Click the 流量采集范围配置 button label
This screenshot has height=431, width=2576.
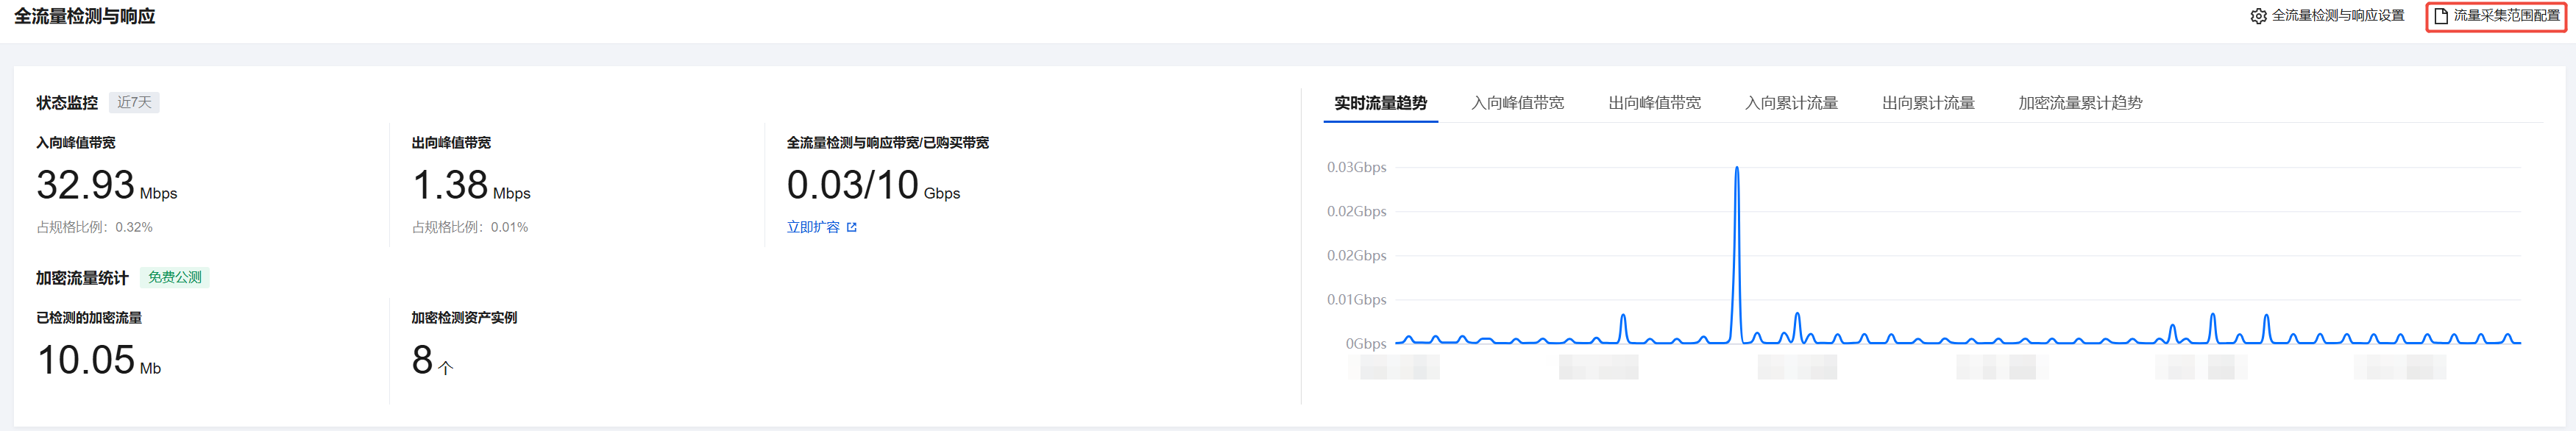tap(2506, 16)
